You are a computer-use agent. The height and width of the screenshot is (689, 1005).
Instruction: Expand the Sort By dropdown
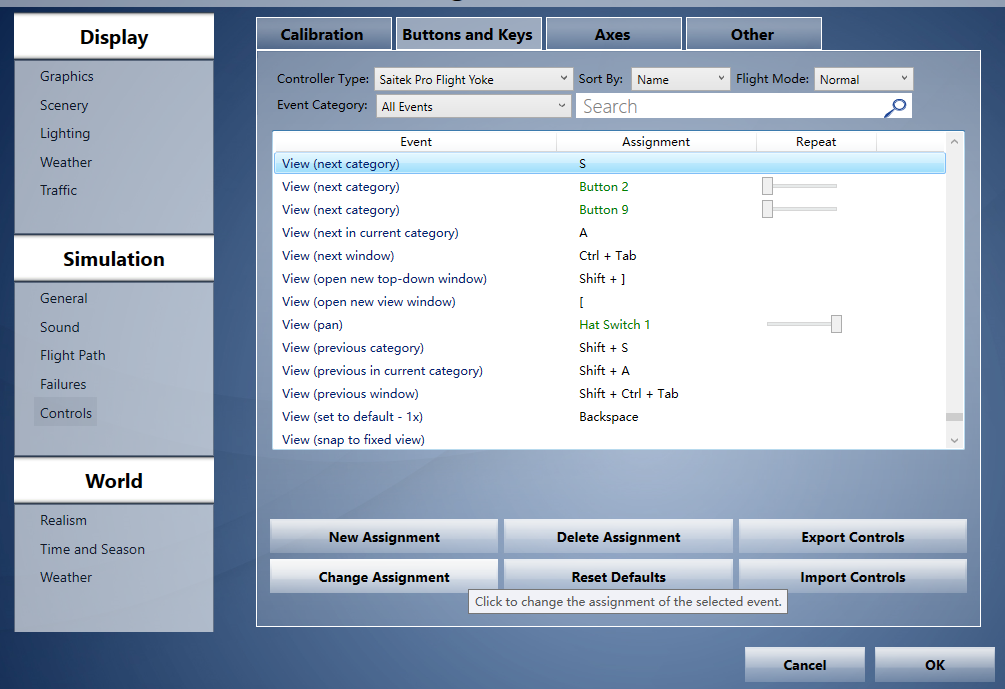click(680, 79)
